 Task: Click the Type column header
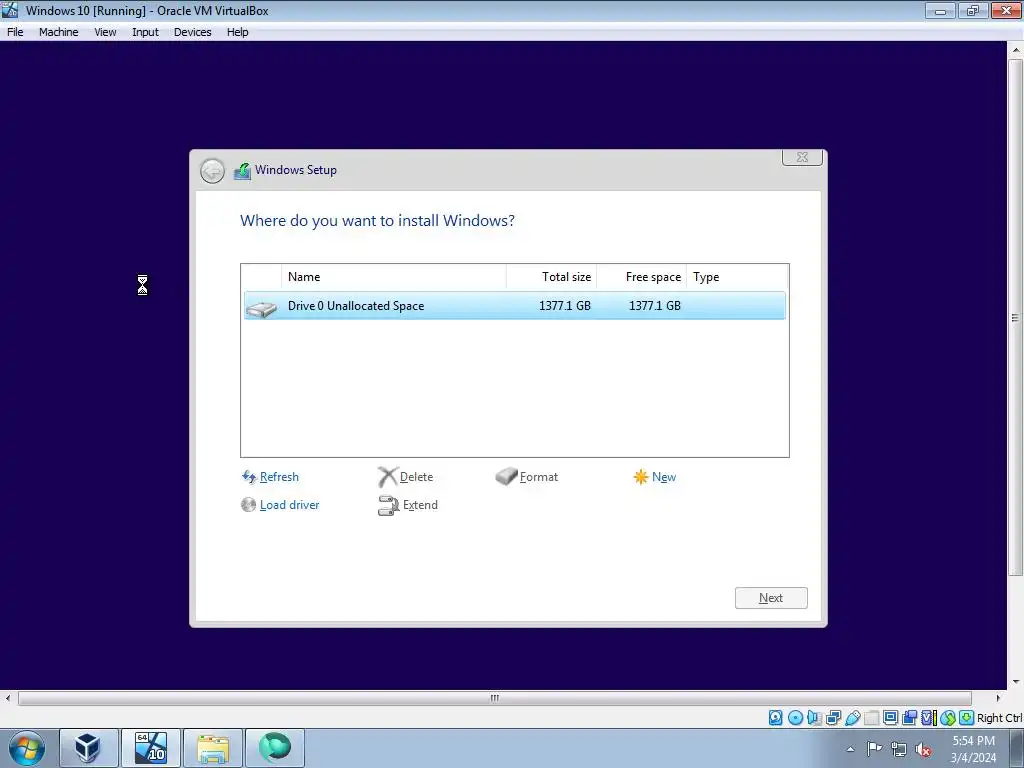coord(737,277)
